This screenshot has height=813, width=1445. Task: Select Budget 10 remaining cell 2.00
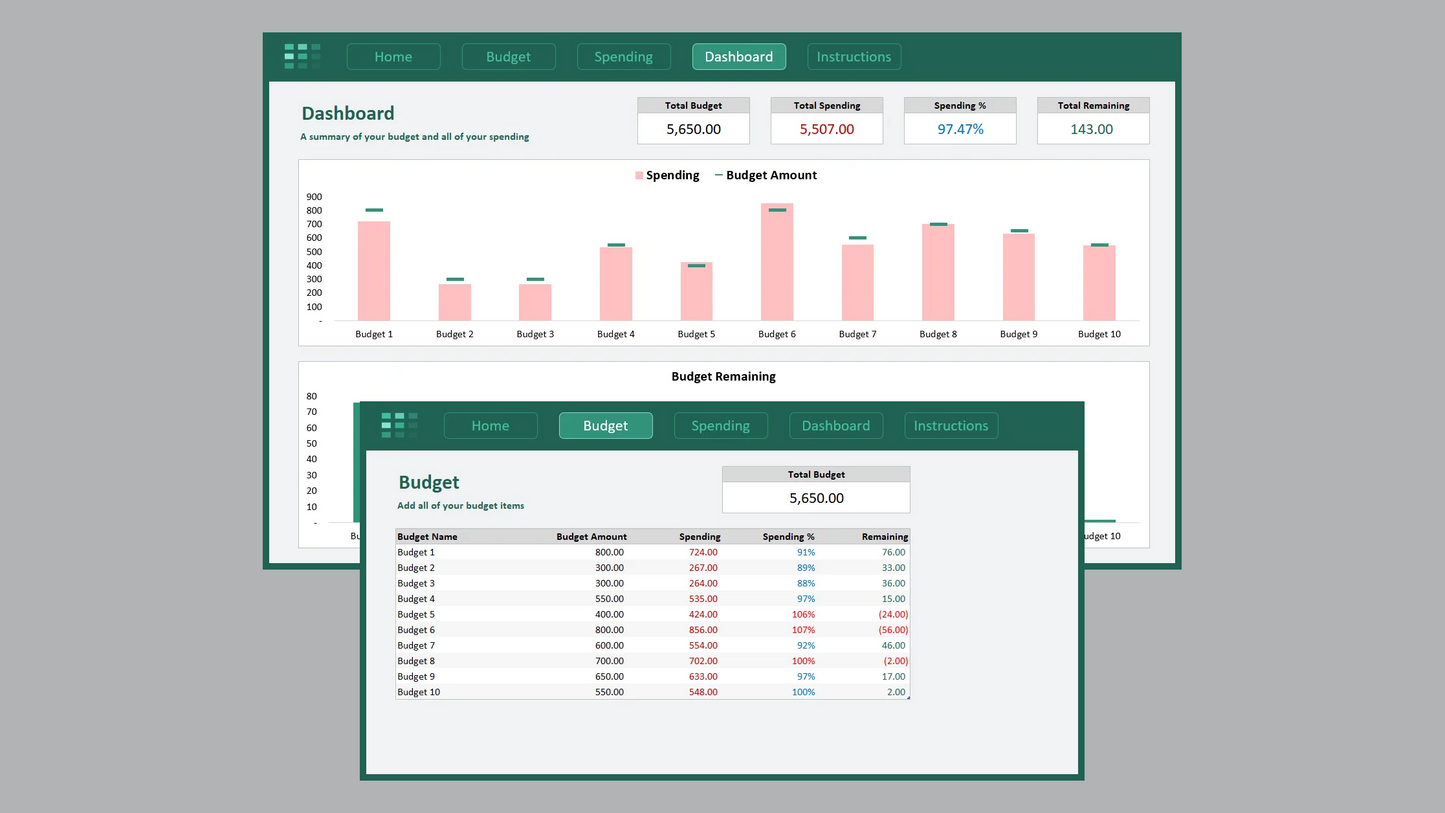pos(896,692)
